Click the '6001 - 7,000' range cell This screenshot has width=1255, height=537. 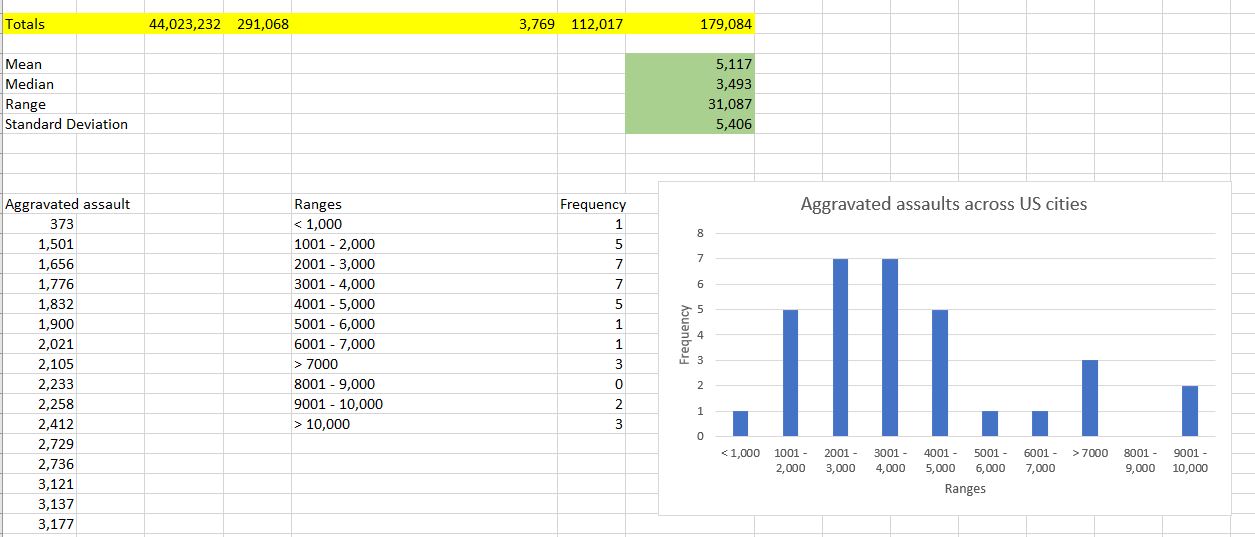click(335, 344)
